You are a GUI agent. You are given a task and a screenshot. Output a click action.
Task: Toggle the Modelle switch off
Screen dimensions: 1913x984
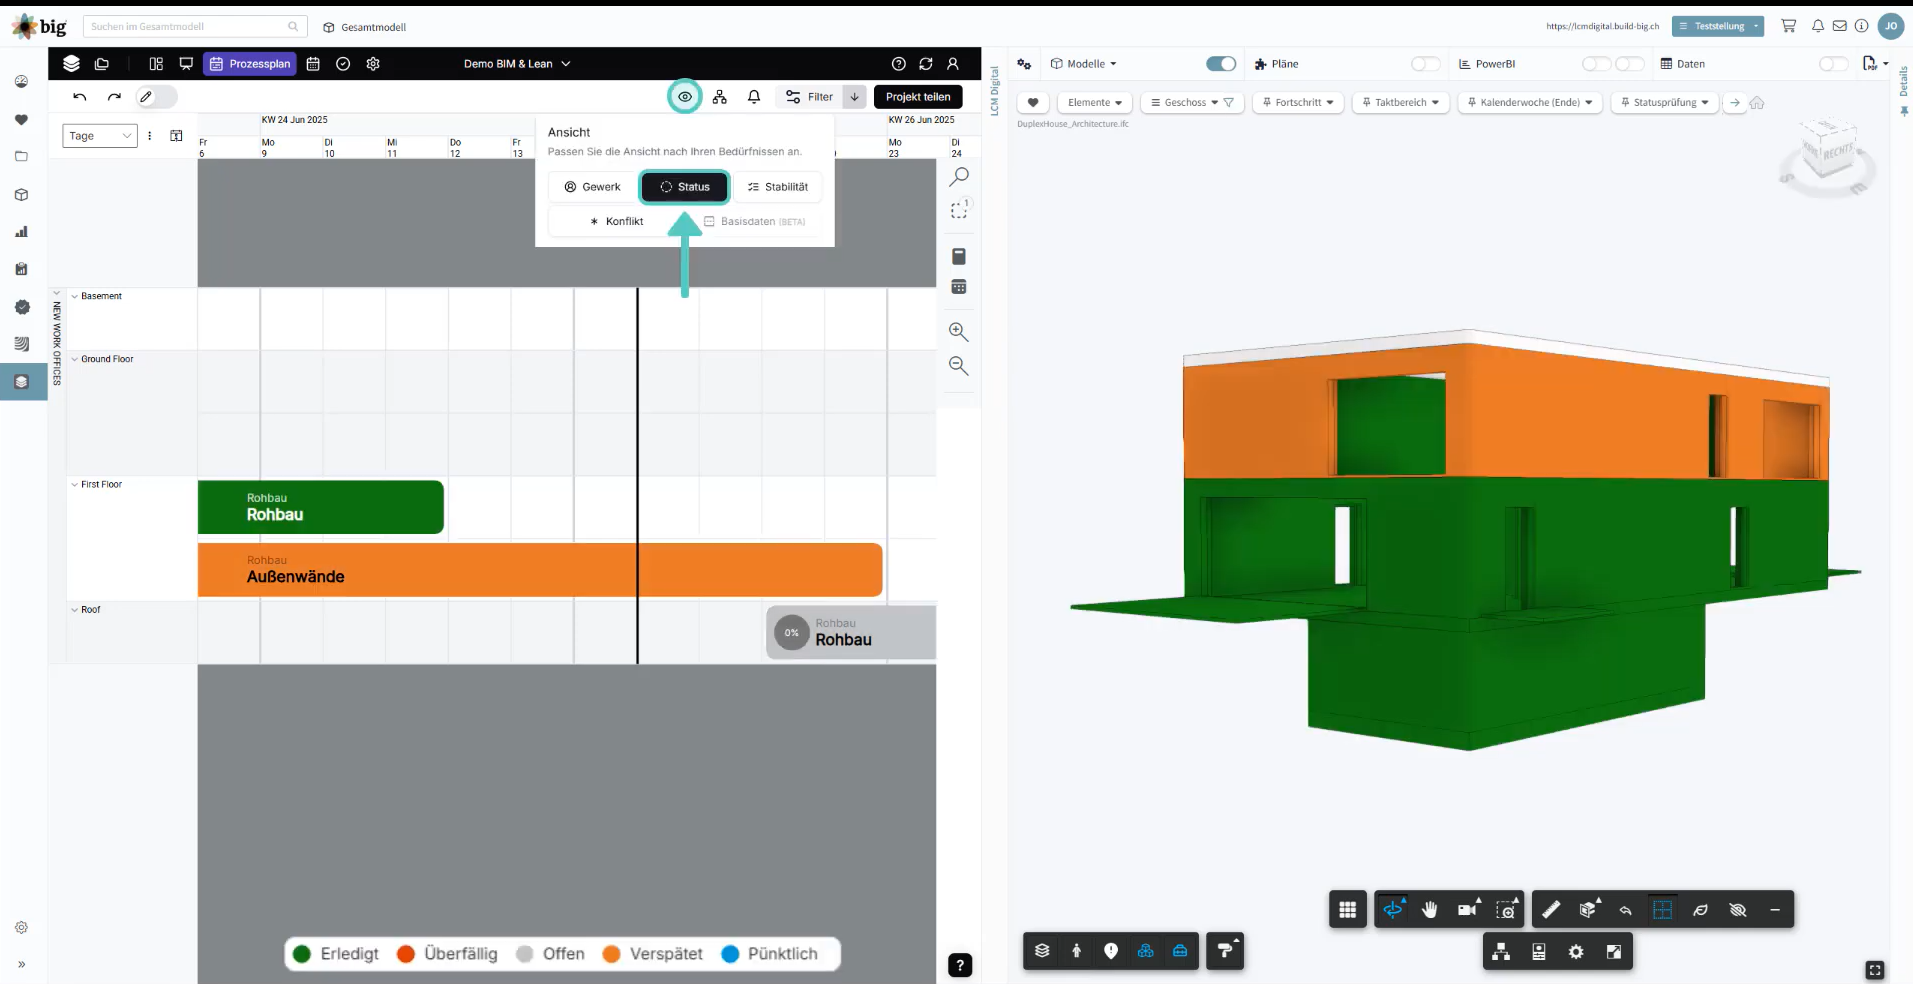coord(1220,64)
